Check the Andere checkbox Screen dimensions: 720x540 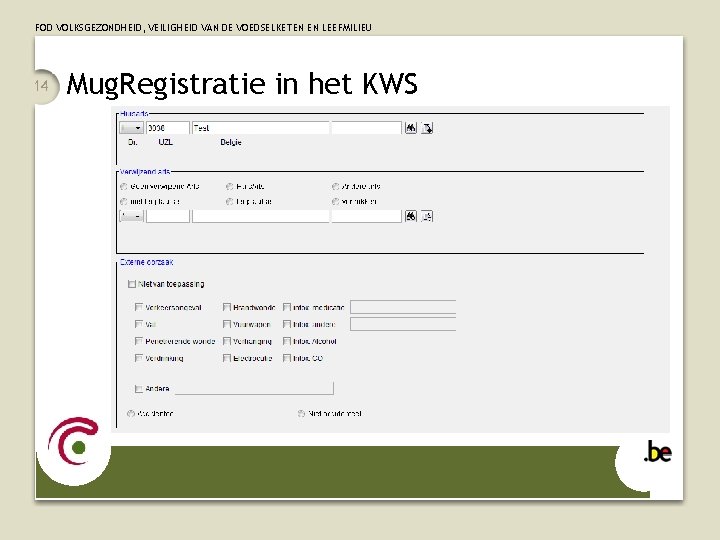[x=139, y=389]
